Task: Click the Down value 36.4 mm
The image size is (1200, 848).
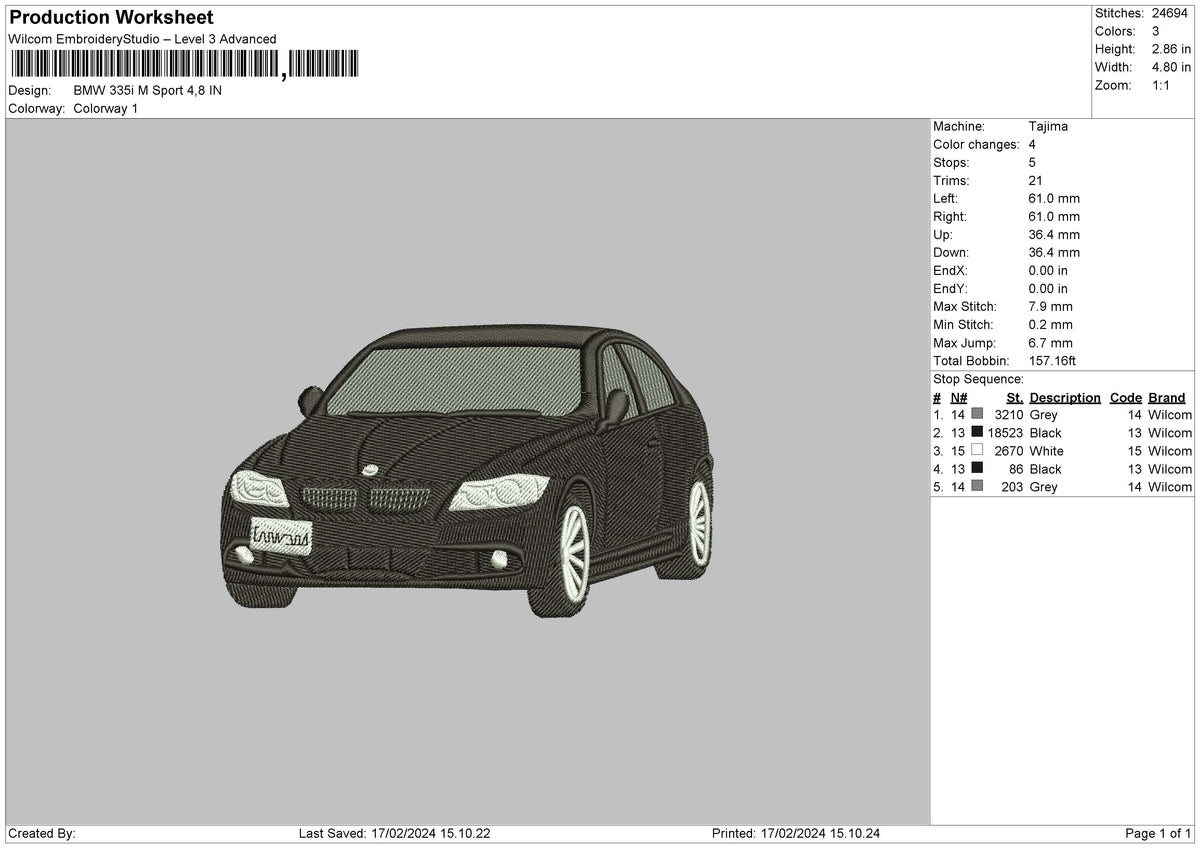Action: click(x=1054, y=252)
